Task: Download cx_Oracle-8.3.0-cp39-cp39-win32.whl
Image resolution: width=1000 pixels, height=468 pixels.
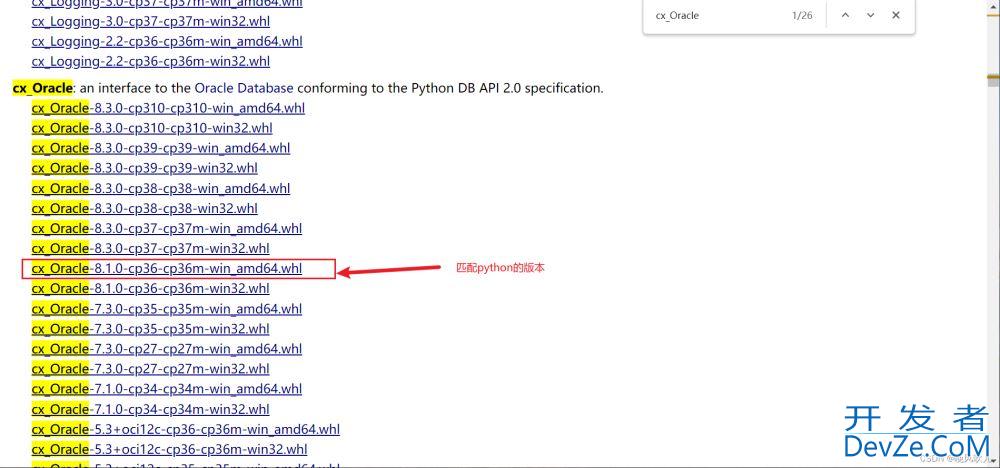Action: (145, 168)
